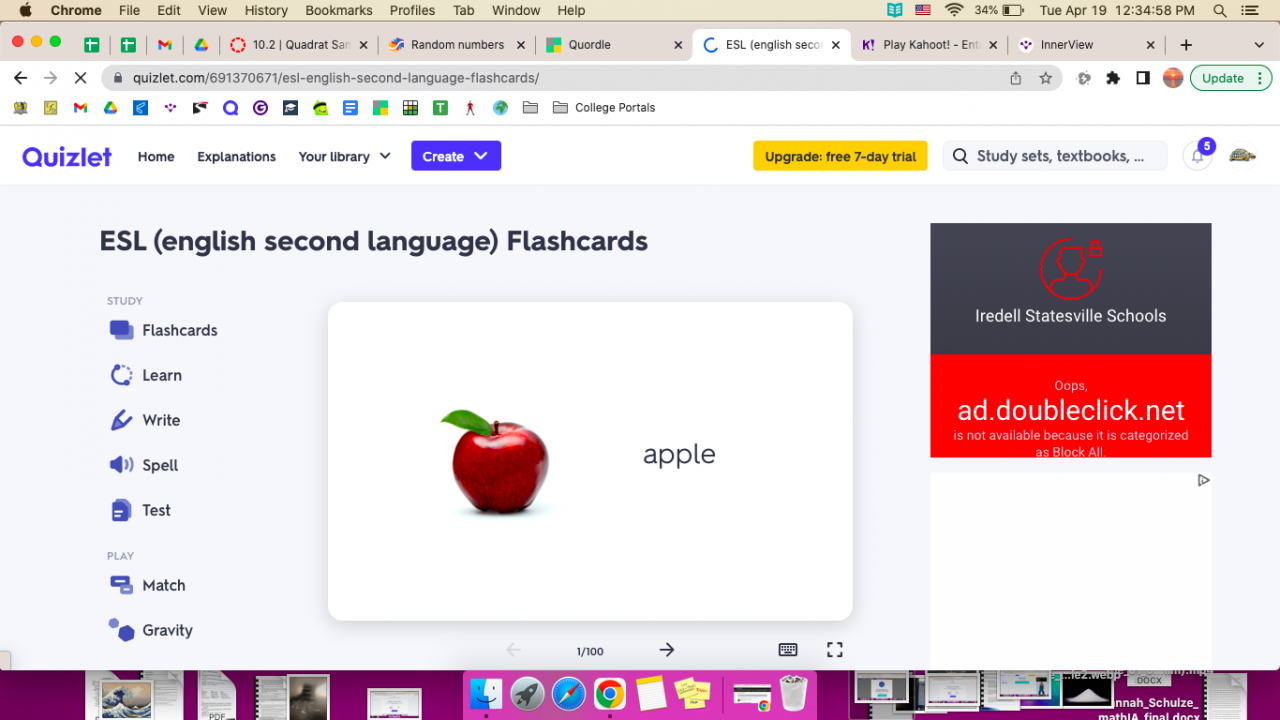This screenshot has height=720, width=1280.
Task: Open a new Chrome tab
Action: point(1186,45)
